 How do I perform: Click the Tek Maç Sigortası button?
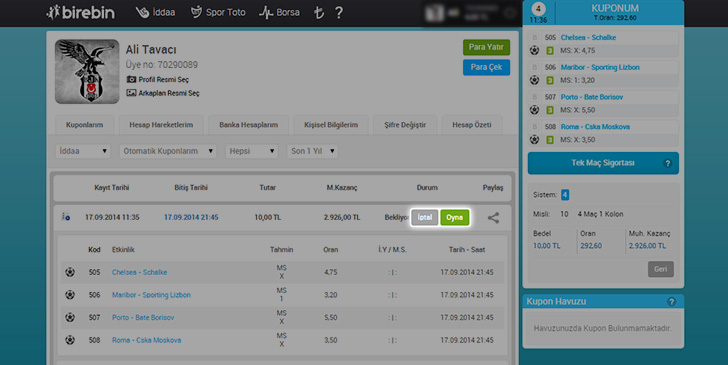click(x=603, y=163)
